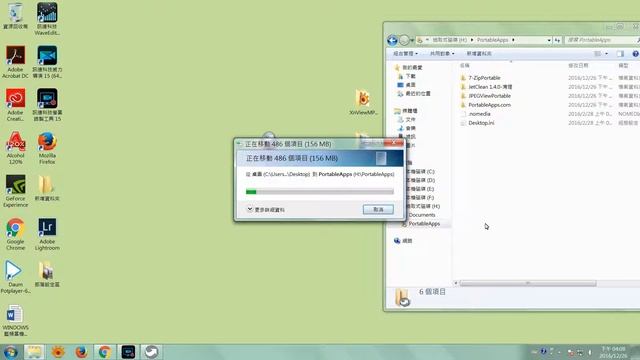
Task: Open the Adobe Creative Cloud desktop icon
Action: 16,105
